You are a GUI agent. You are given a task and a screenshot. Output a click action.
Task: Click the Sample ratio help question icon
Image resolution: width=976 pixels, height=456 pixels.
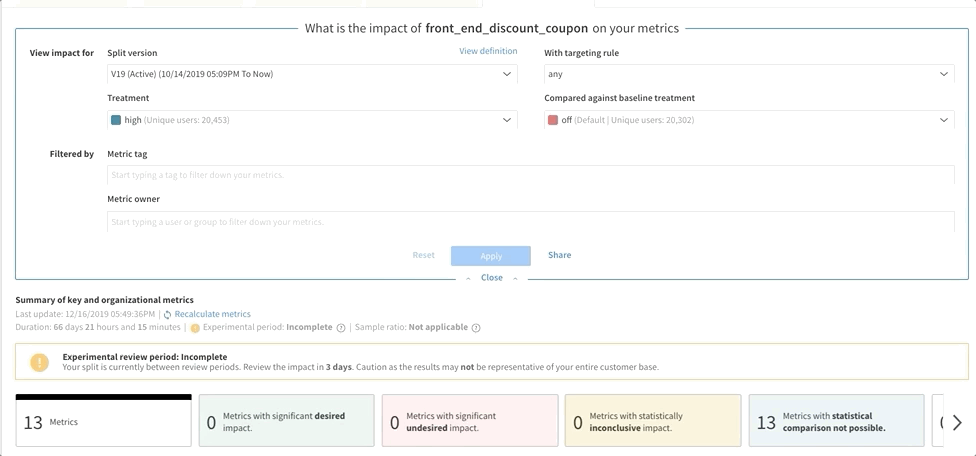click(476, 328)
